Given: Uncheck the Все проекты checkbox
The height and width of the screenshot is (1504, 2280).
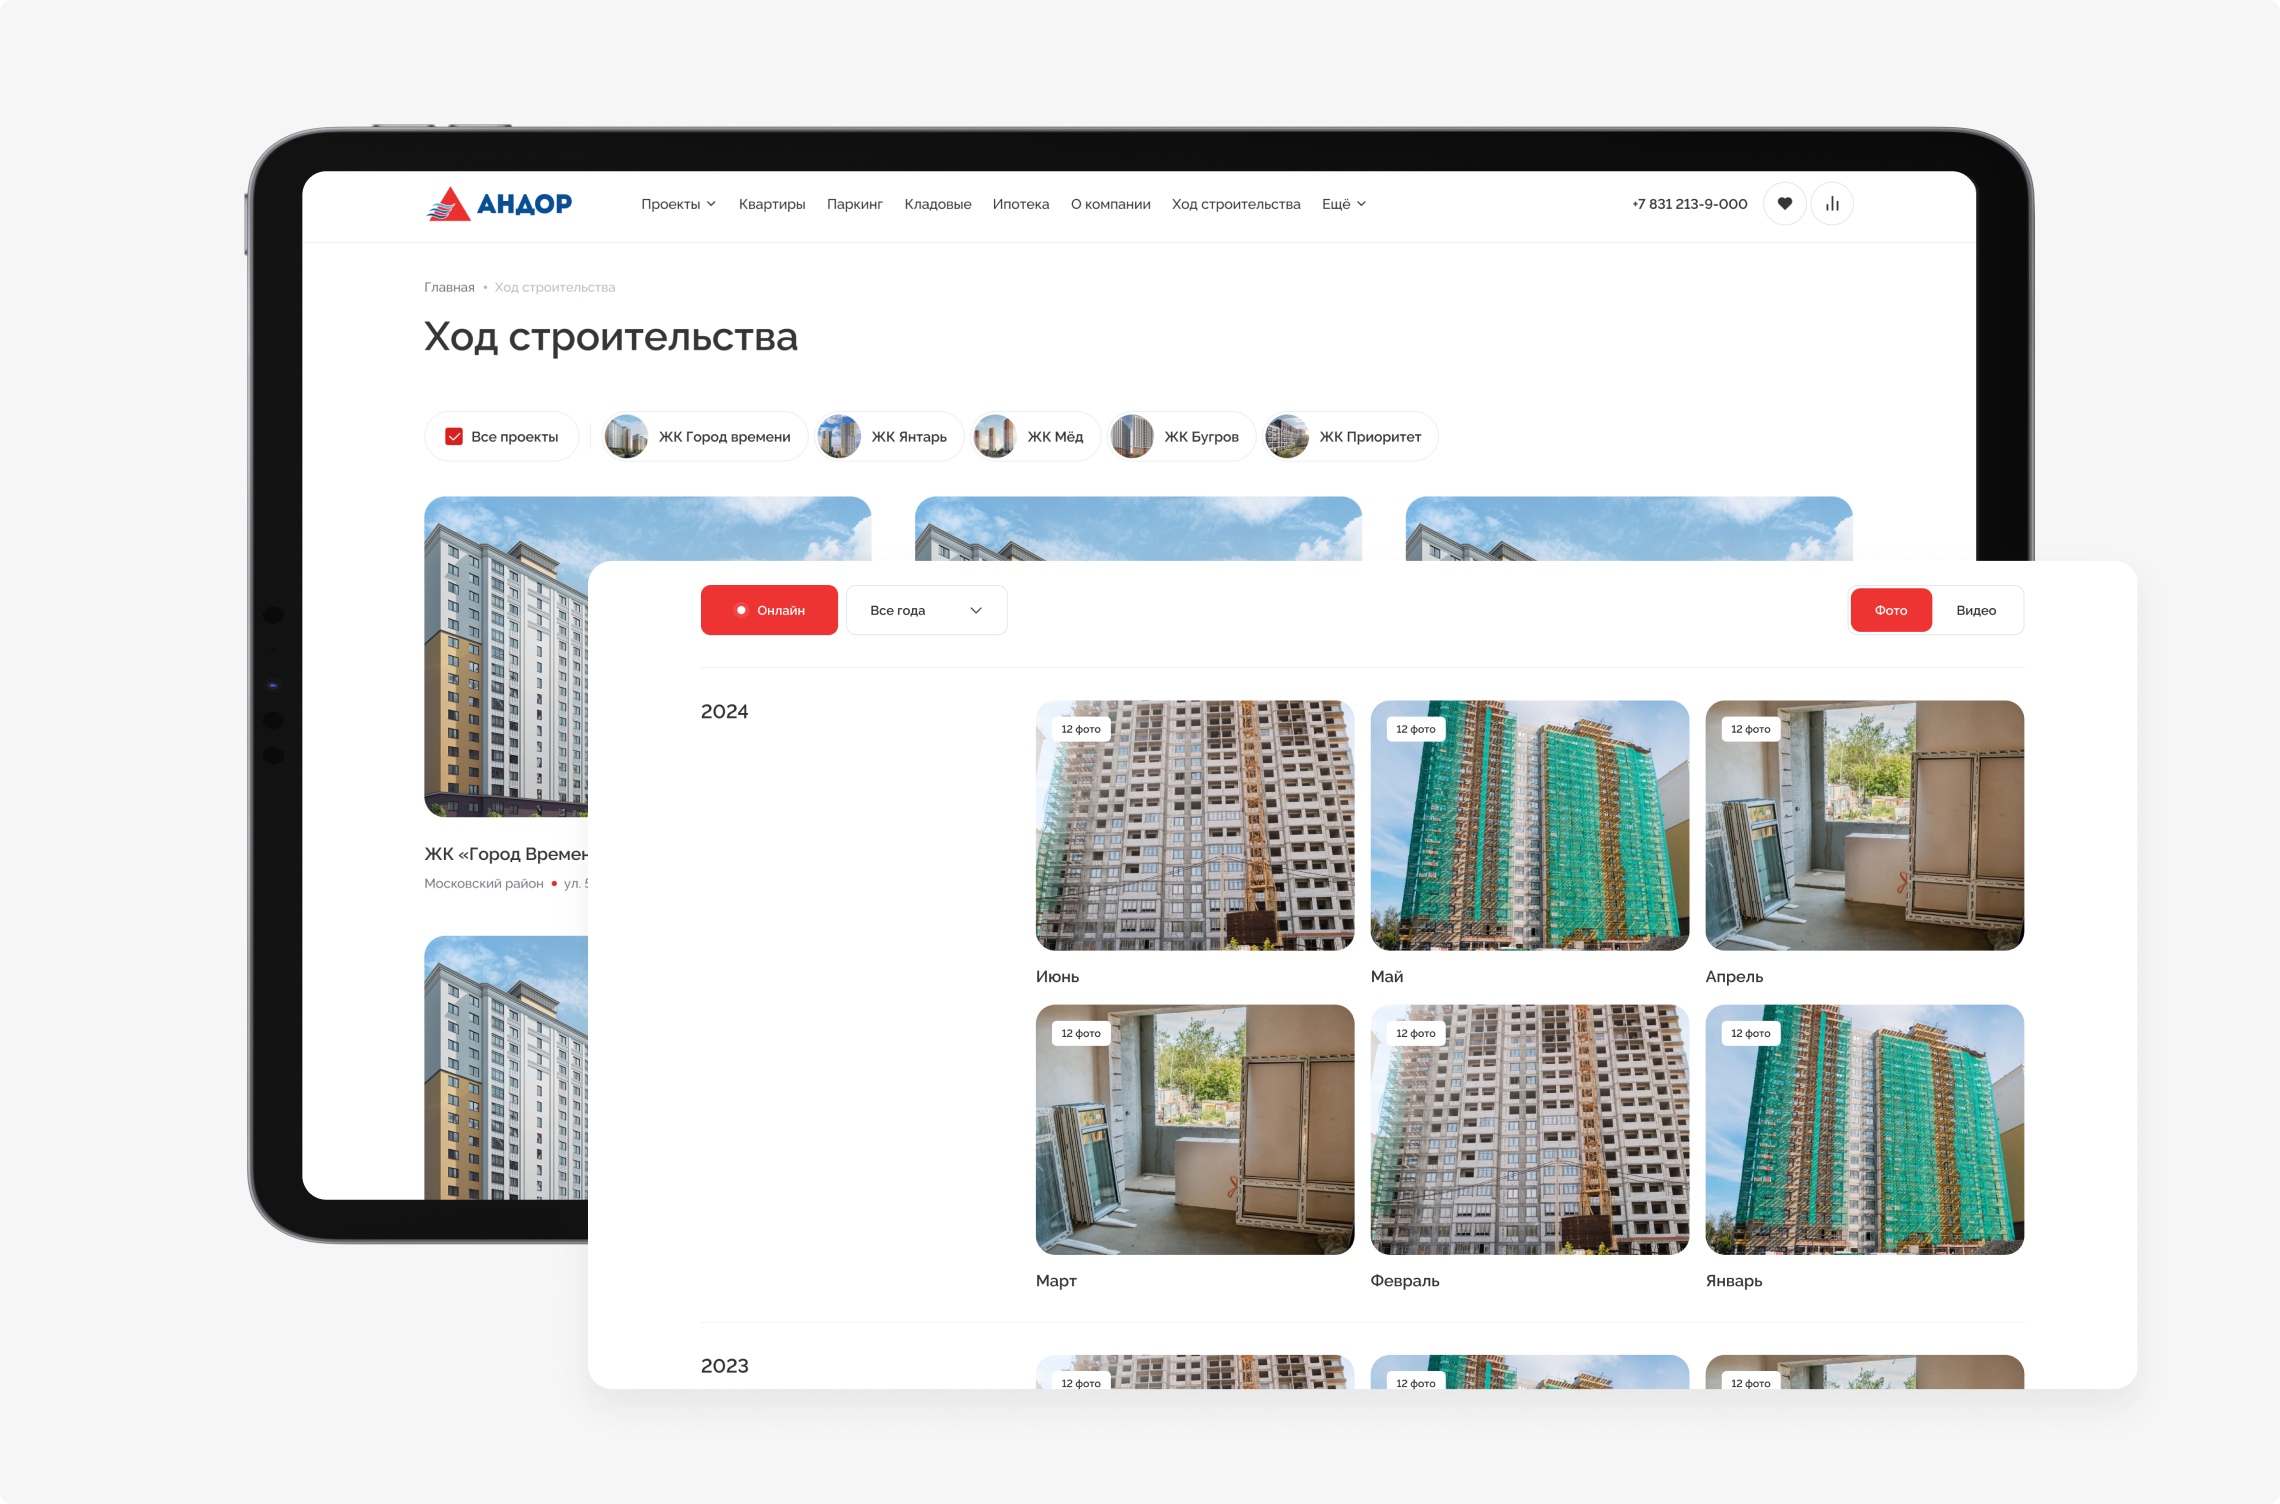Looking at the screenshot, I should (454, 437).
